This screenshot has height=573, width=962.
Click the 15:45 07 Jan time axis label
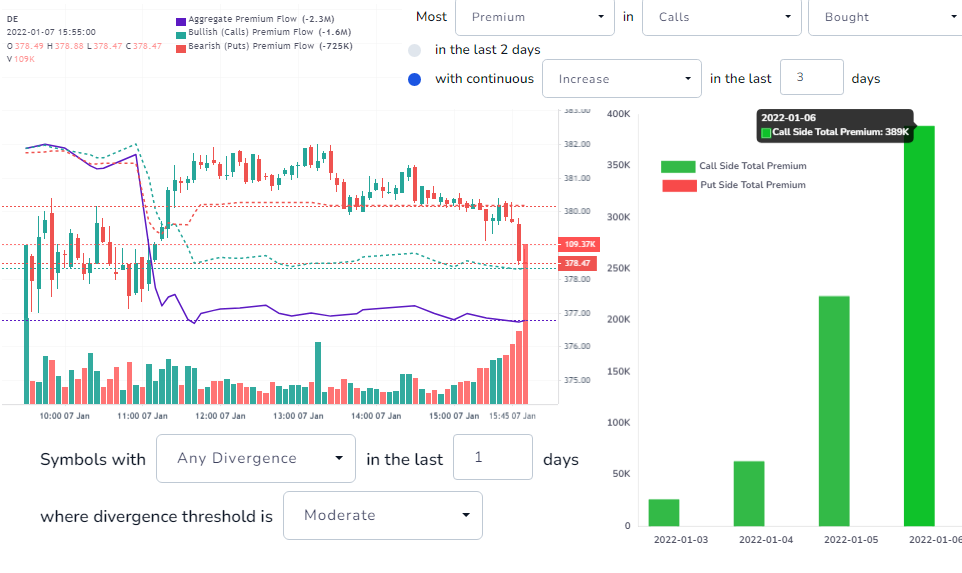pyautogui.click(x=512, y=416)
